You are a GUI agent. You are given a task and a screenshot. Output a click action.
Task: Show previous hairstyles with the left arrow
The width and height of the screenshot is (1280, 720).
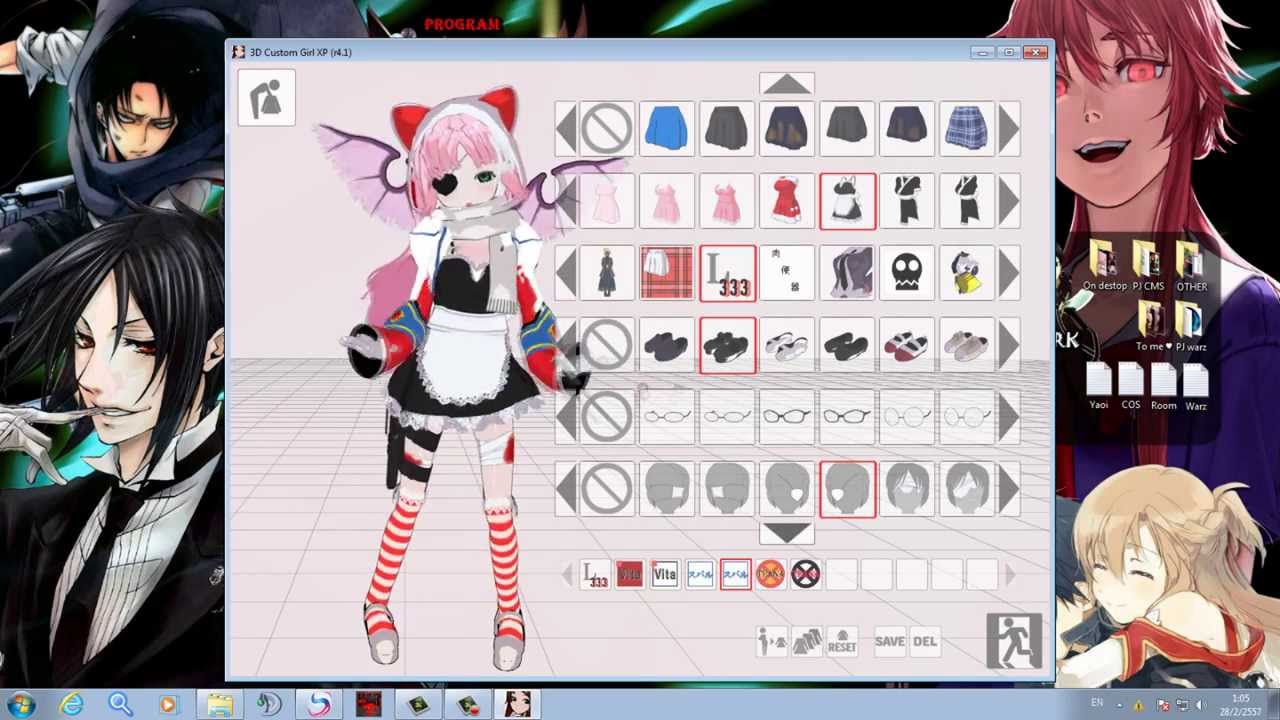(x=566, y=489)
